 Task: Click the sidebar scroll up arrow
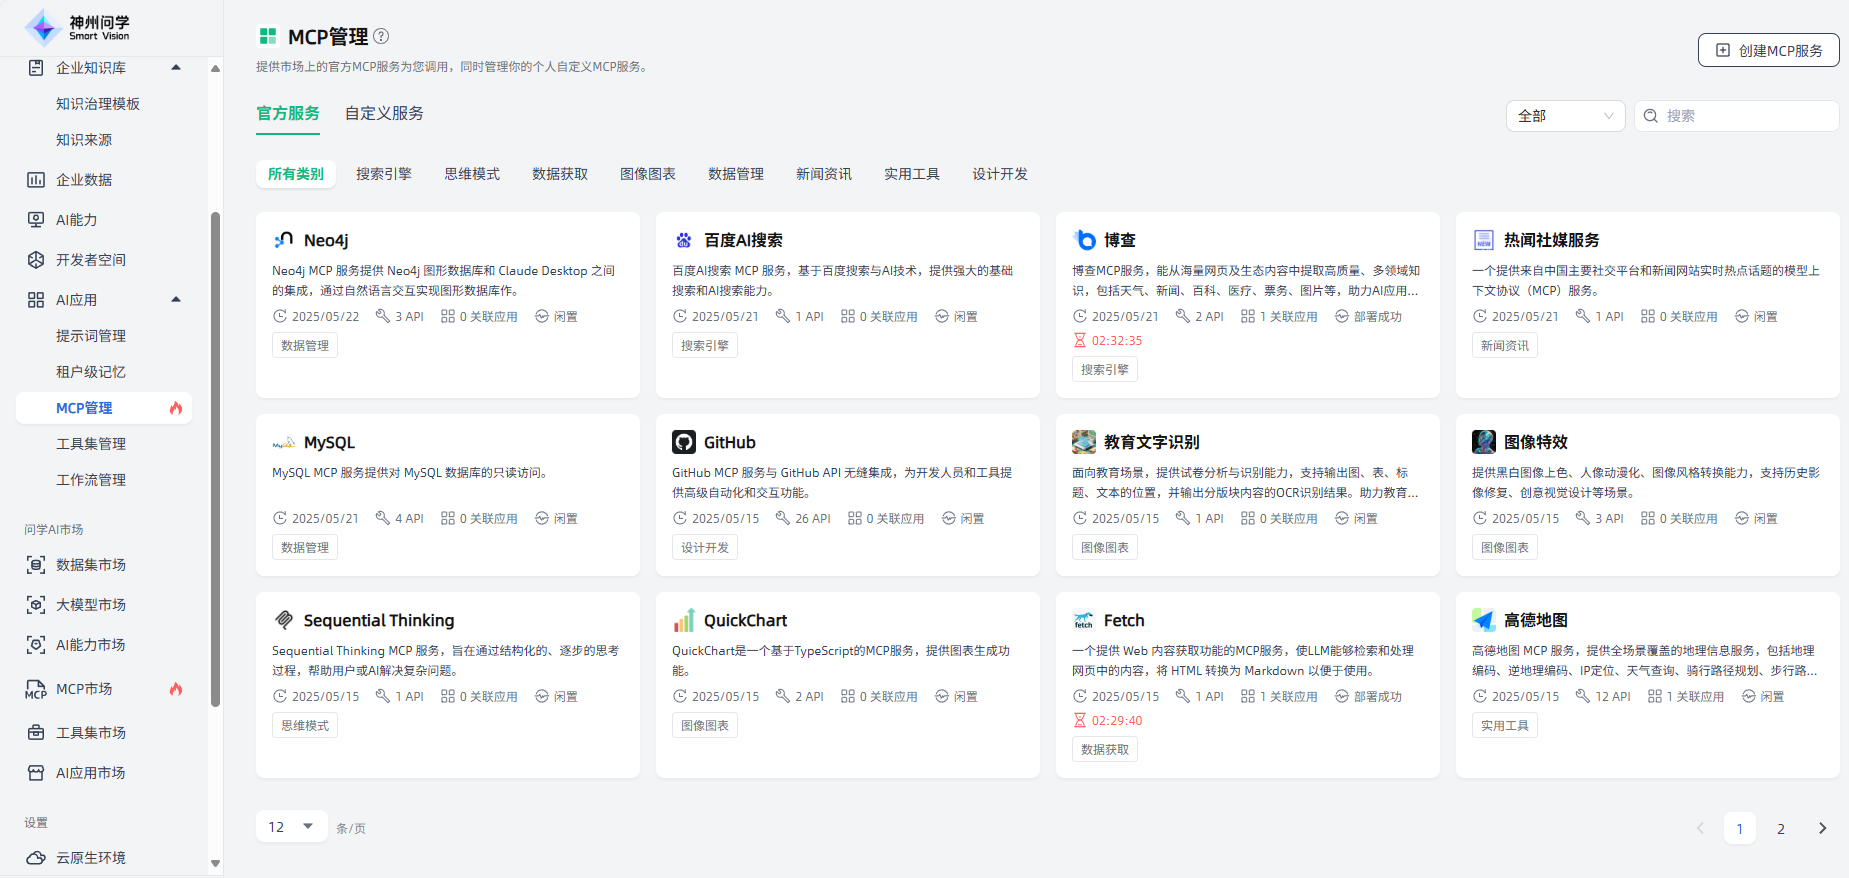pos(215,68)
